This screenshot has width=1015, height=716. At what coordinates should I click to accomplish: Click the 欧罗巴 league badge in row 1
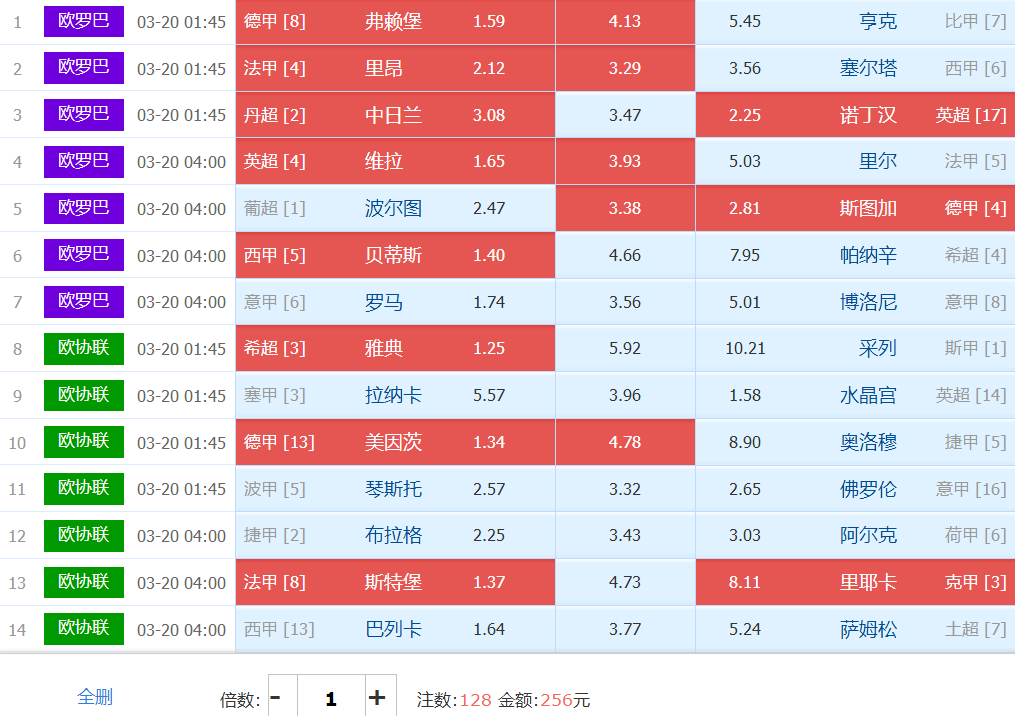point(84,21)
